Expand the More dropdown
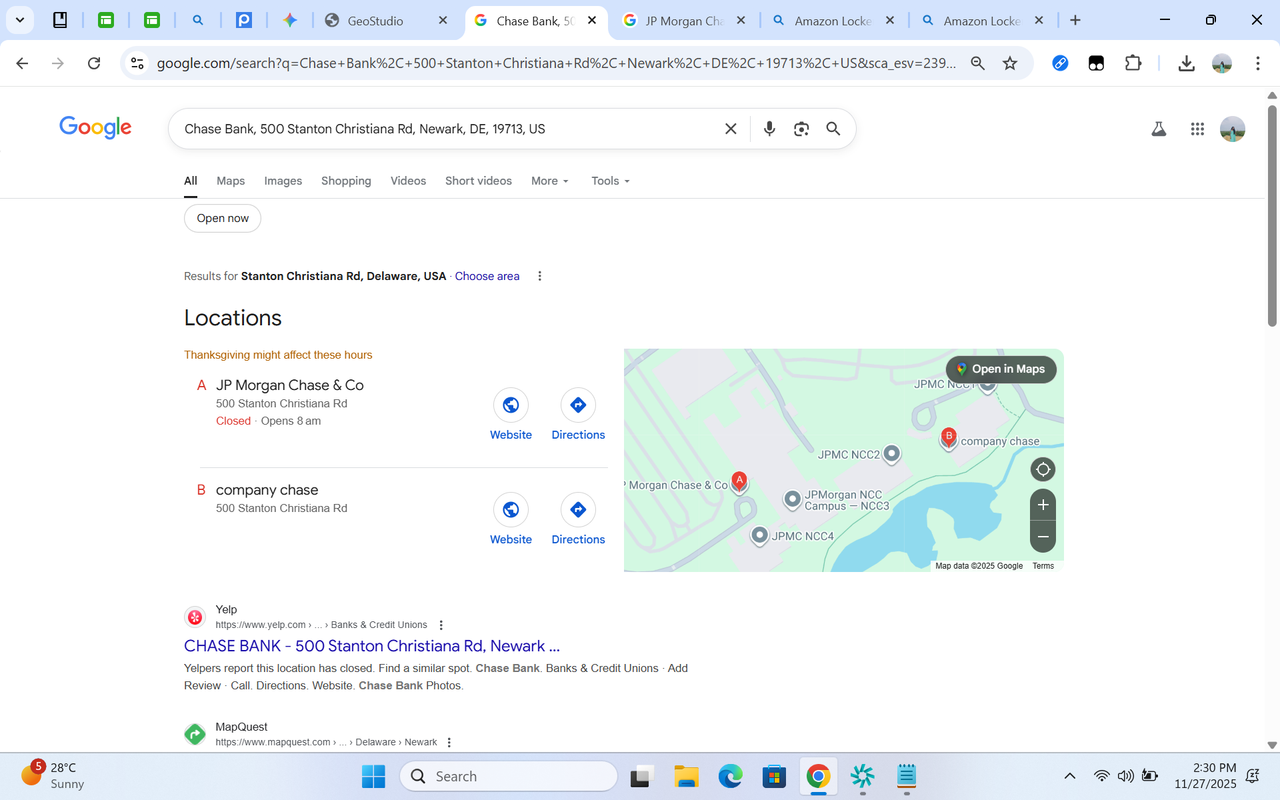Viewport: 1280px width, 800px height. (550, 181)
